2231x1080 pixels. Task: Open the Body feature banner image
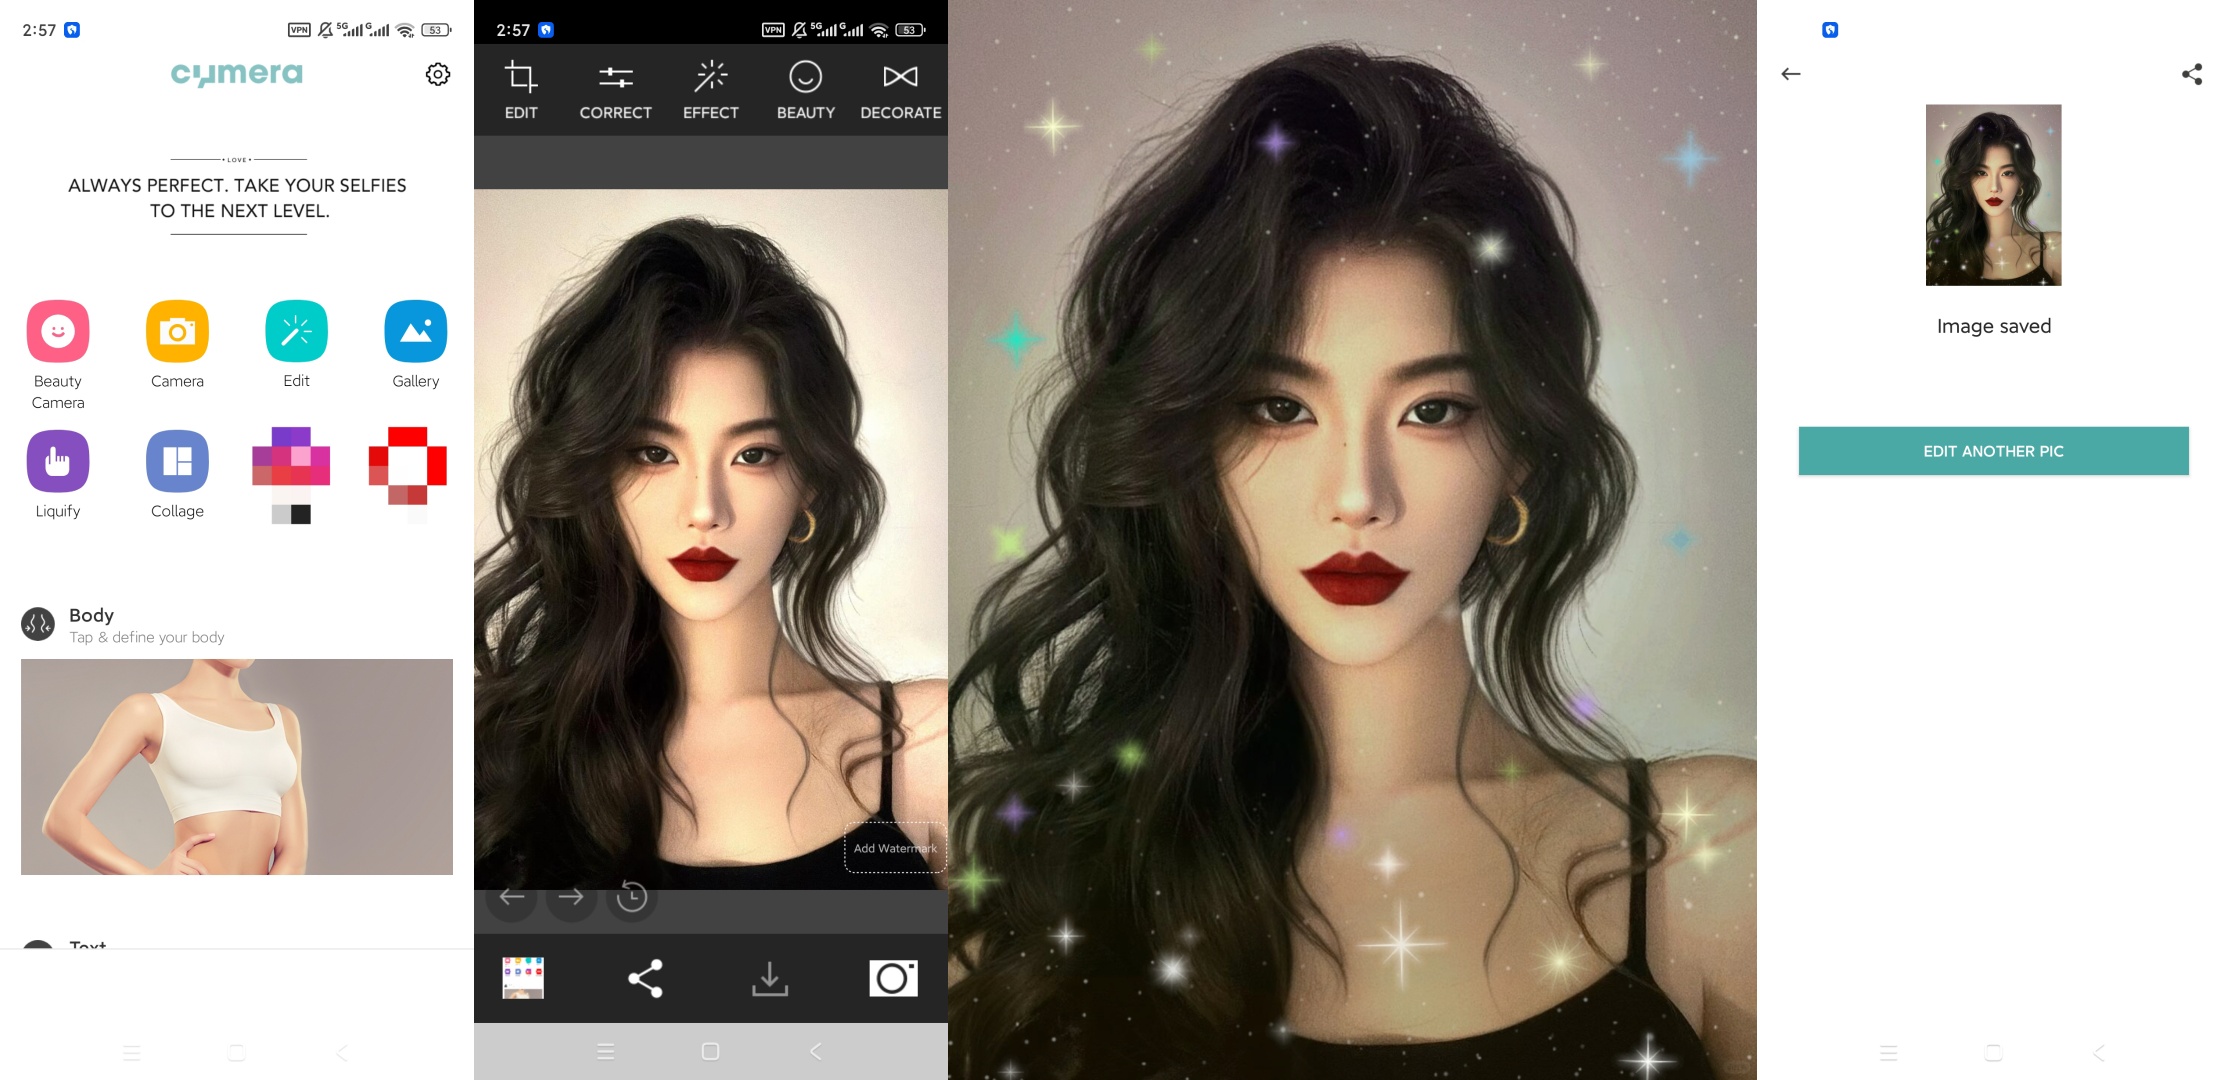pyautogui.click(x=237, y=767)
